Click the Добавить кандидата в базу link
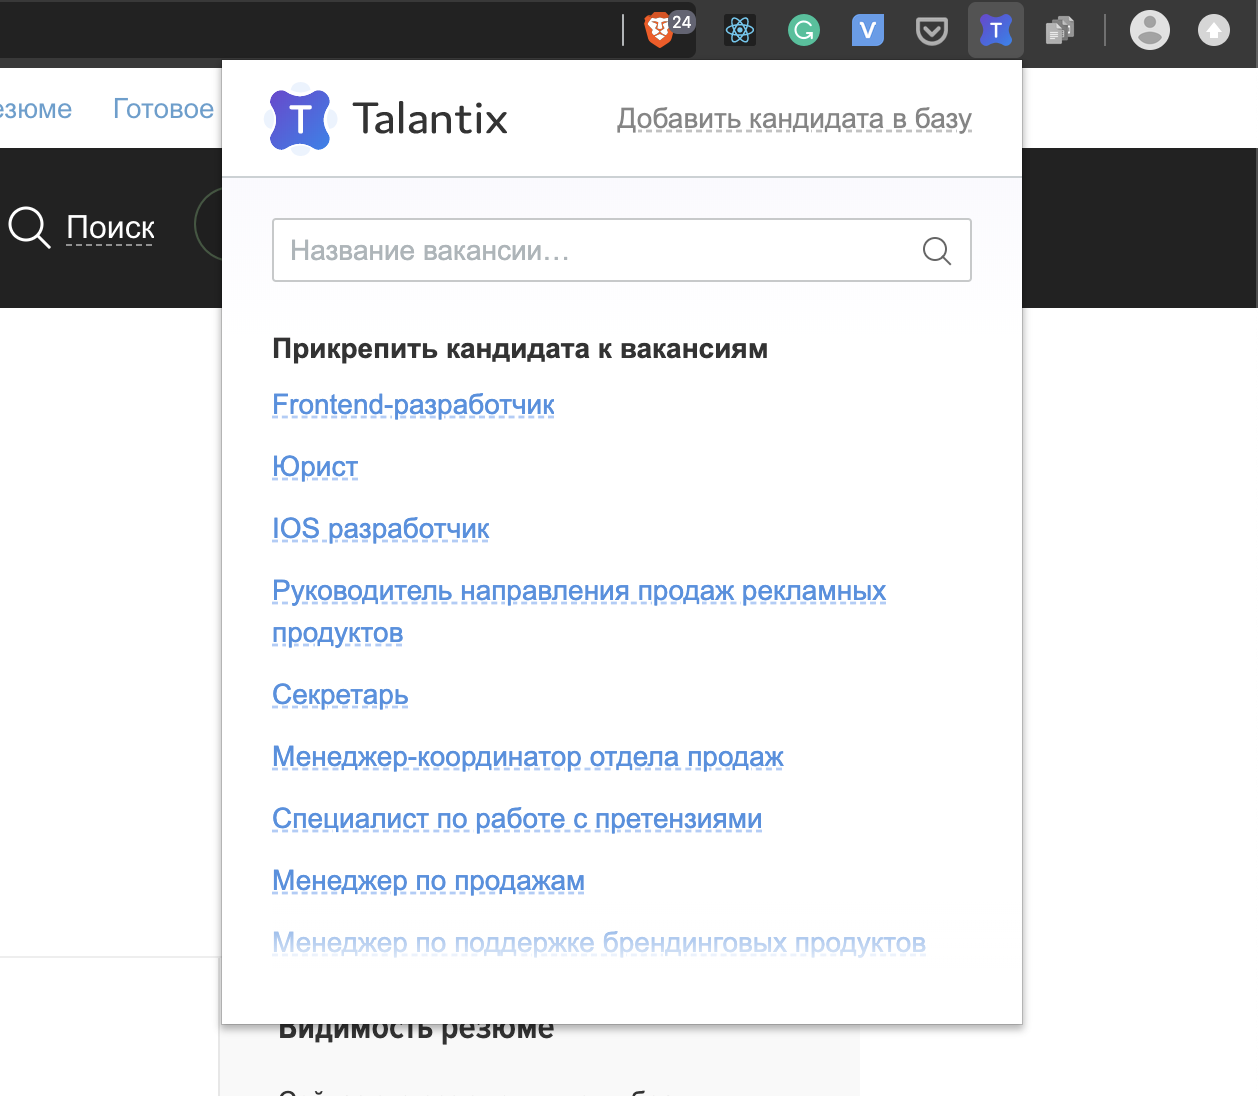Viewport: 1258px width, 1096px height. coord(794,119)
